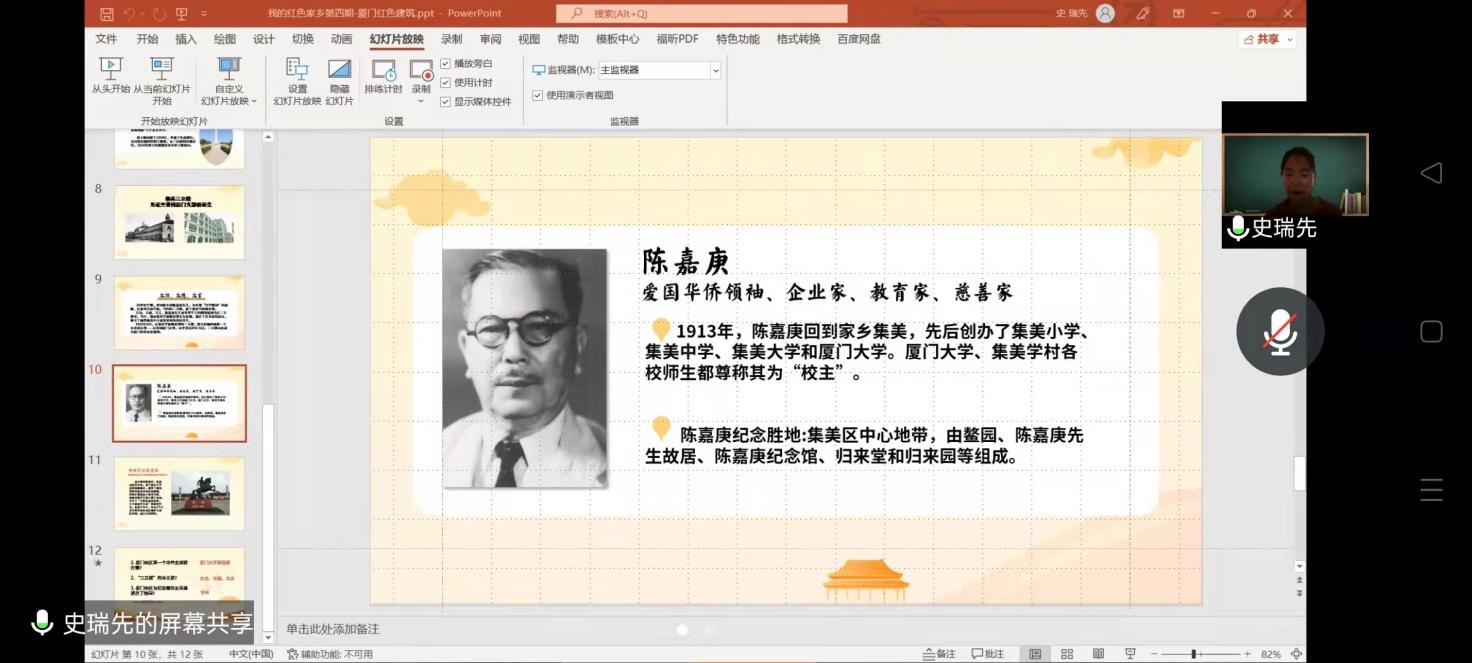The height and width of the screenshot is (663, 1472).
Task: Open reading view from status bar
Action: click(x=1098, y=654)
